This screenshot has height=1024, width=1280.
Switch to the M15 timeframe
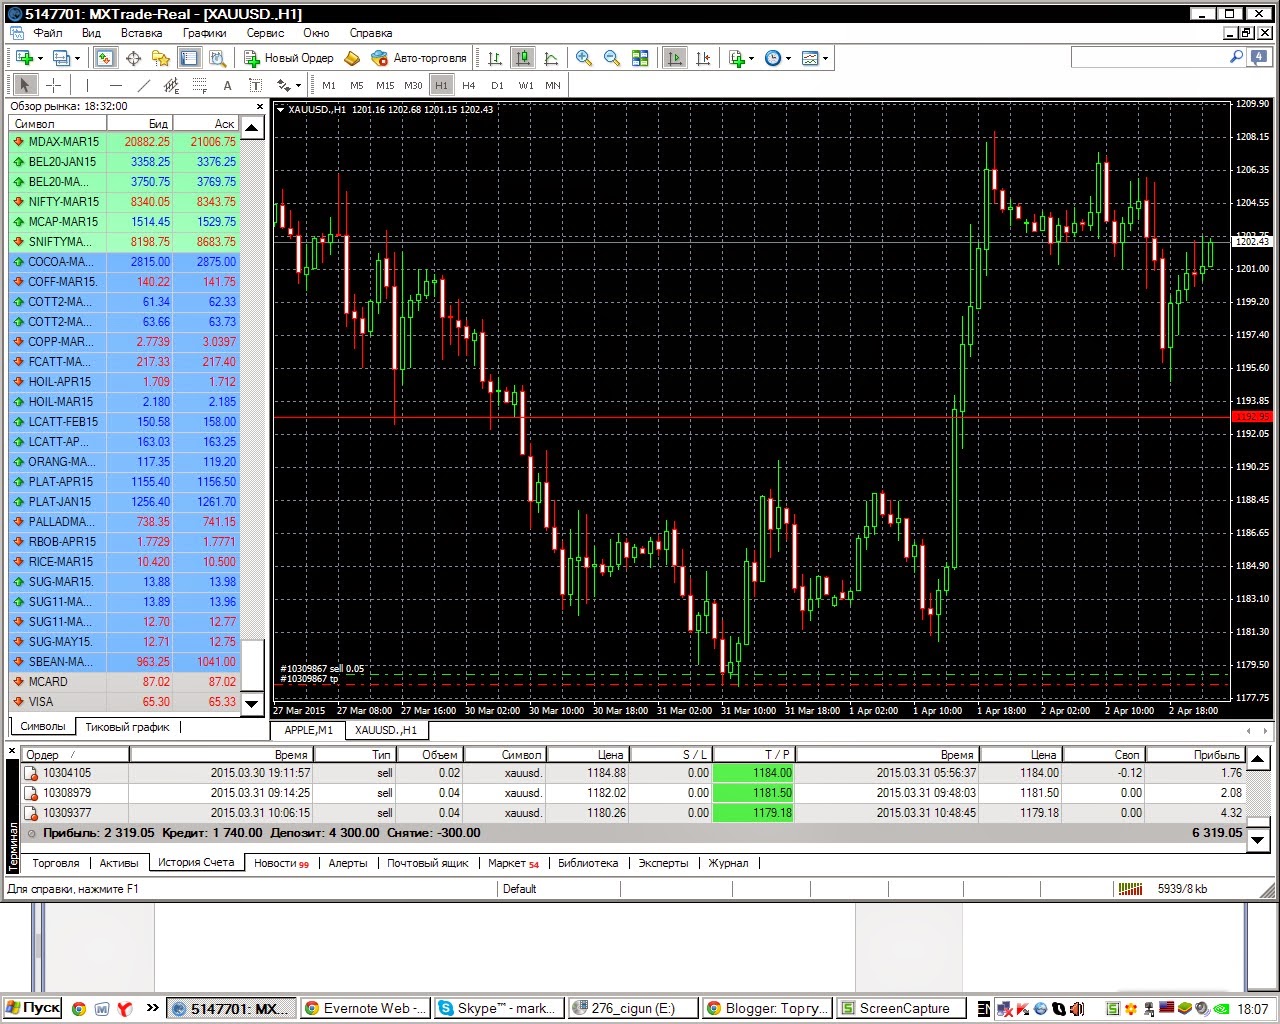[x=385, y=85]
